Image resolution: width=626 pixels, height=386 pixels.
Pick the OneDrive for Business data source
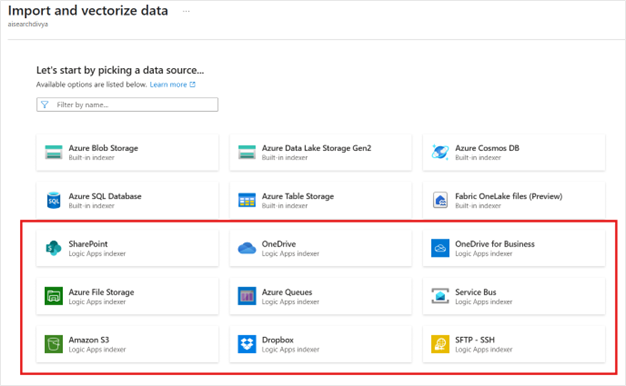pos(514,248)
